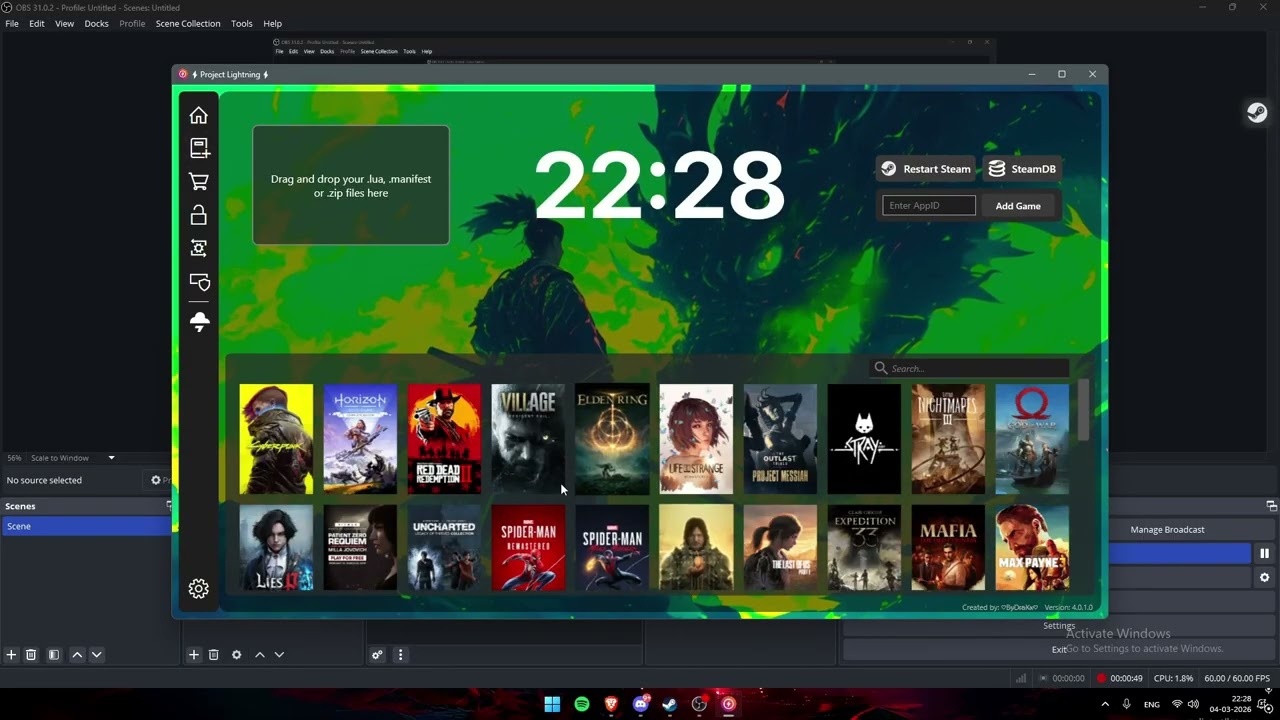Open Spotify from the taskbar
This screenshot has width=1280, height=720.
tap(582, 704)
